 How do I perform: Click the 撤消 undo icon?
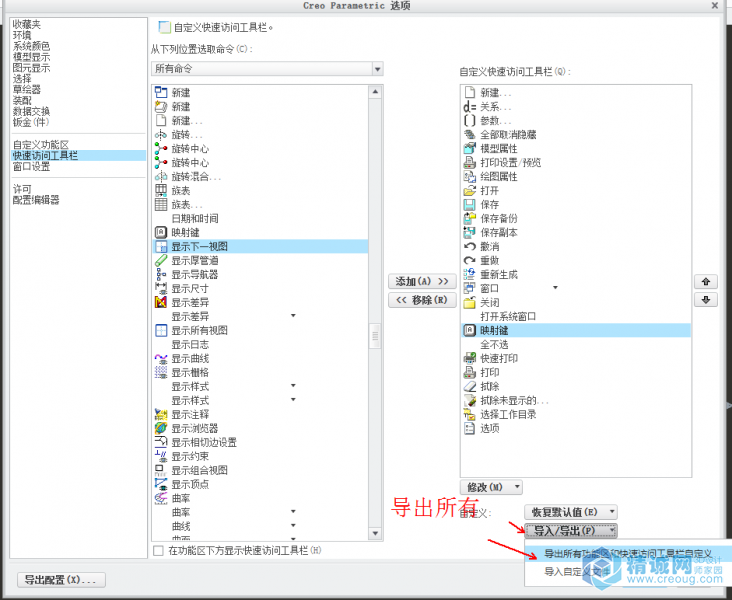(x=469, y=246)
